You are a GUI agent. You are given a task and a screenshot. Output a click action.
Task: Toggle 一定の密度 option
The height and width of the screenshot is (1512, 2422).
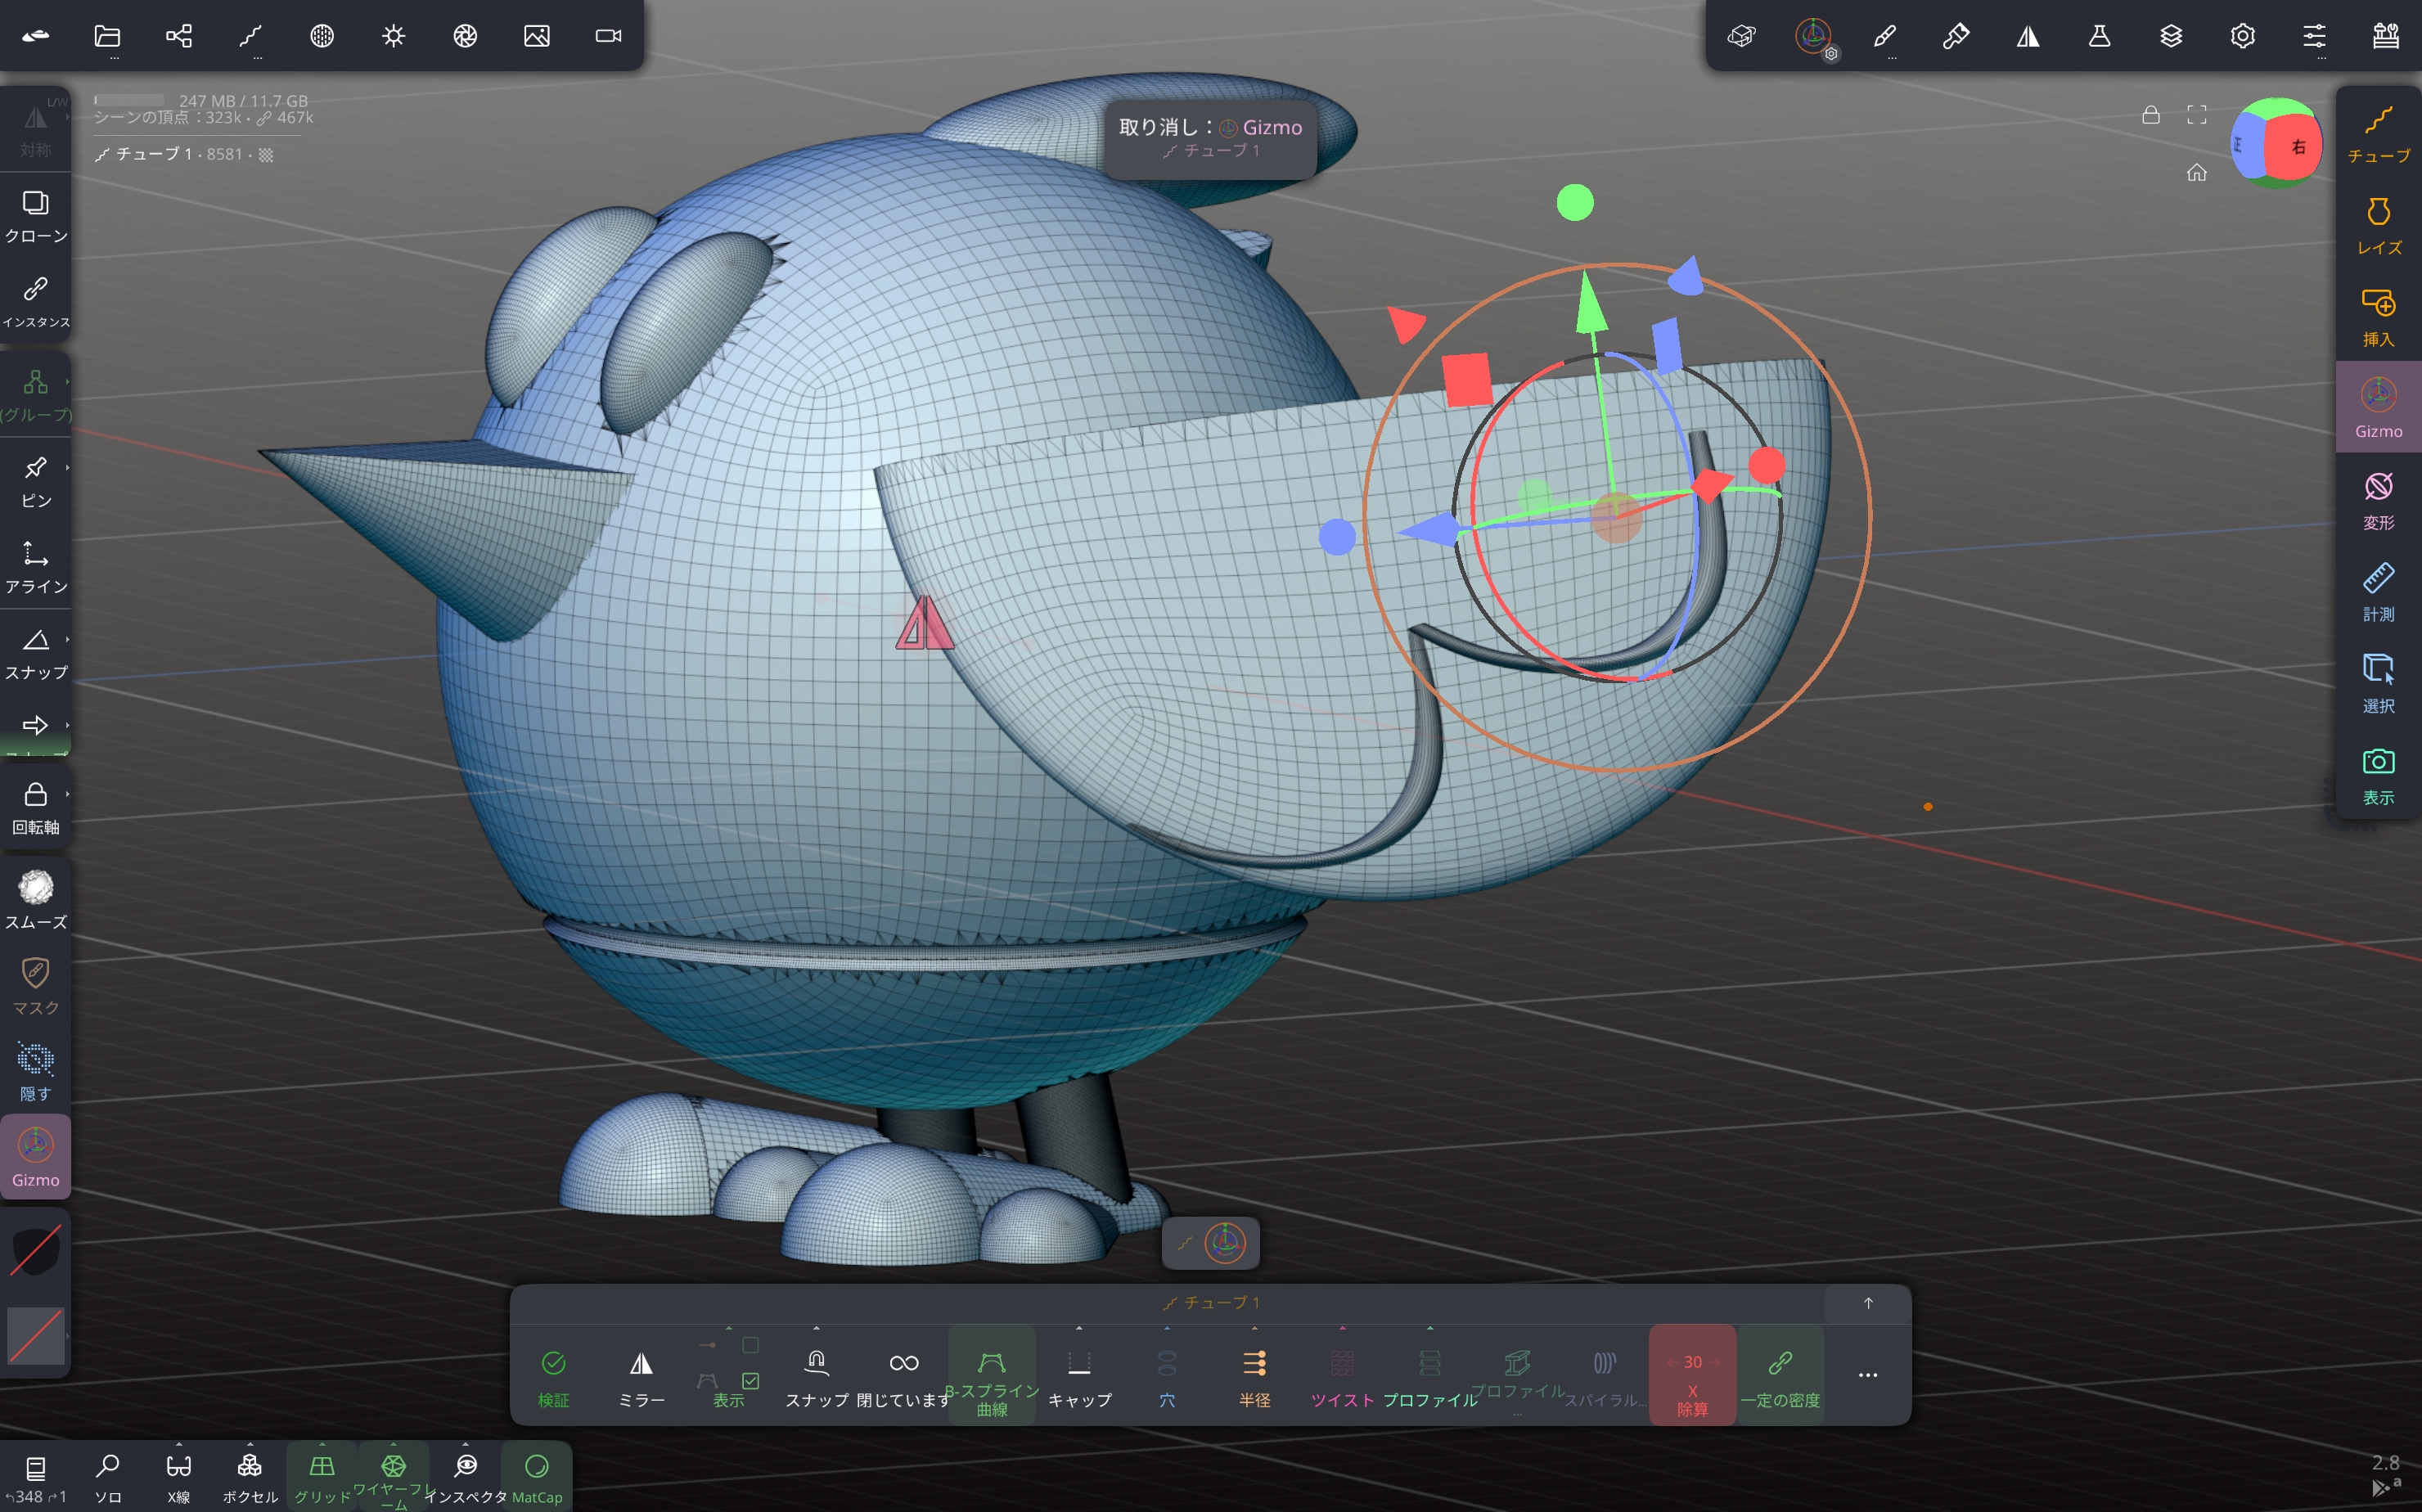click(x=1780, y=1376)
